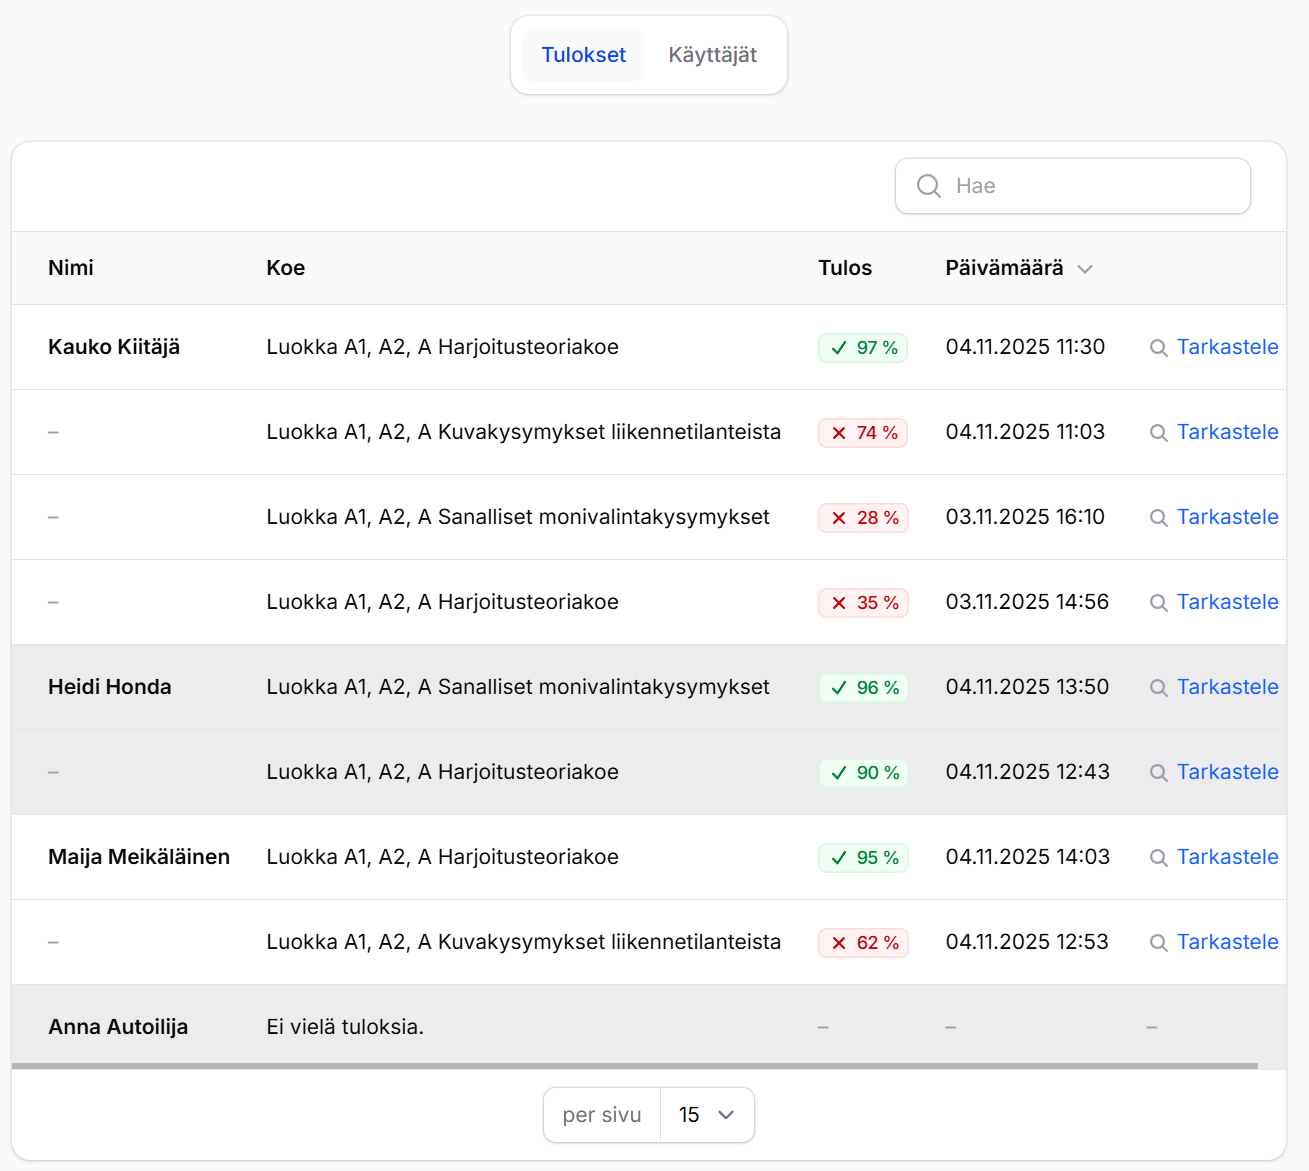Sort by Päivämäärä using the chevron arrow
This screenshot has height=1171, width=1309.
(x=1085, y=269)
